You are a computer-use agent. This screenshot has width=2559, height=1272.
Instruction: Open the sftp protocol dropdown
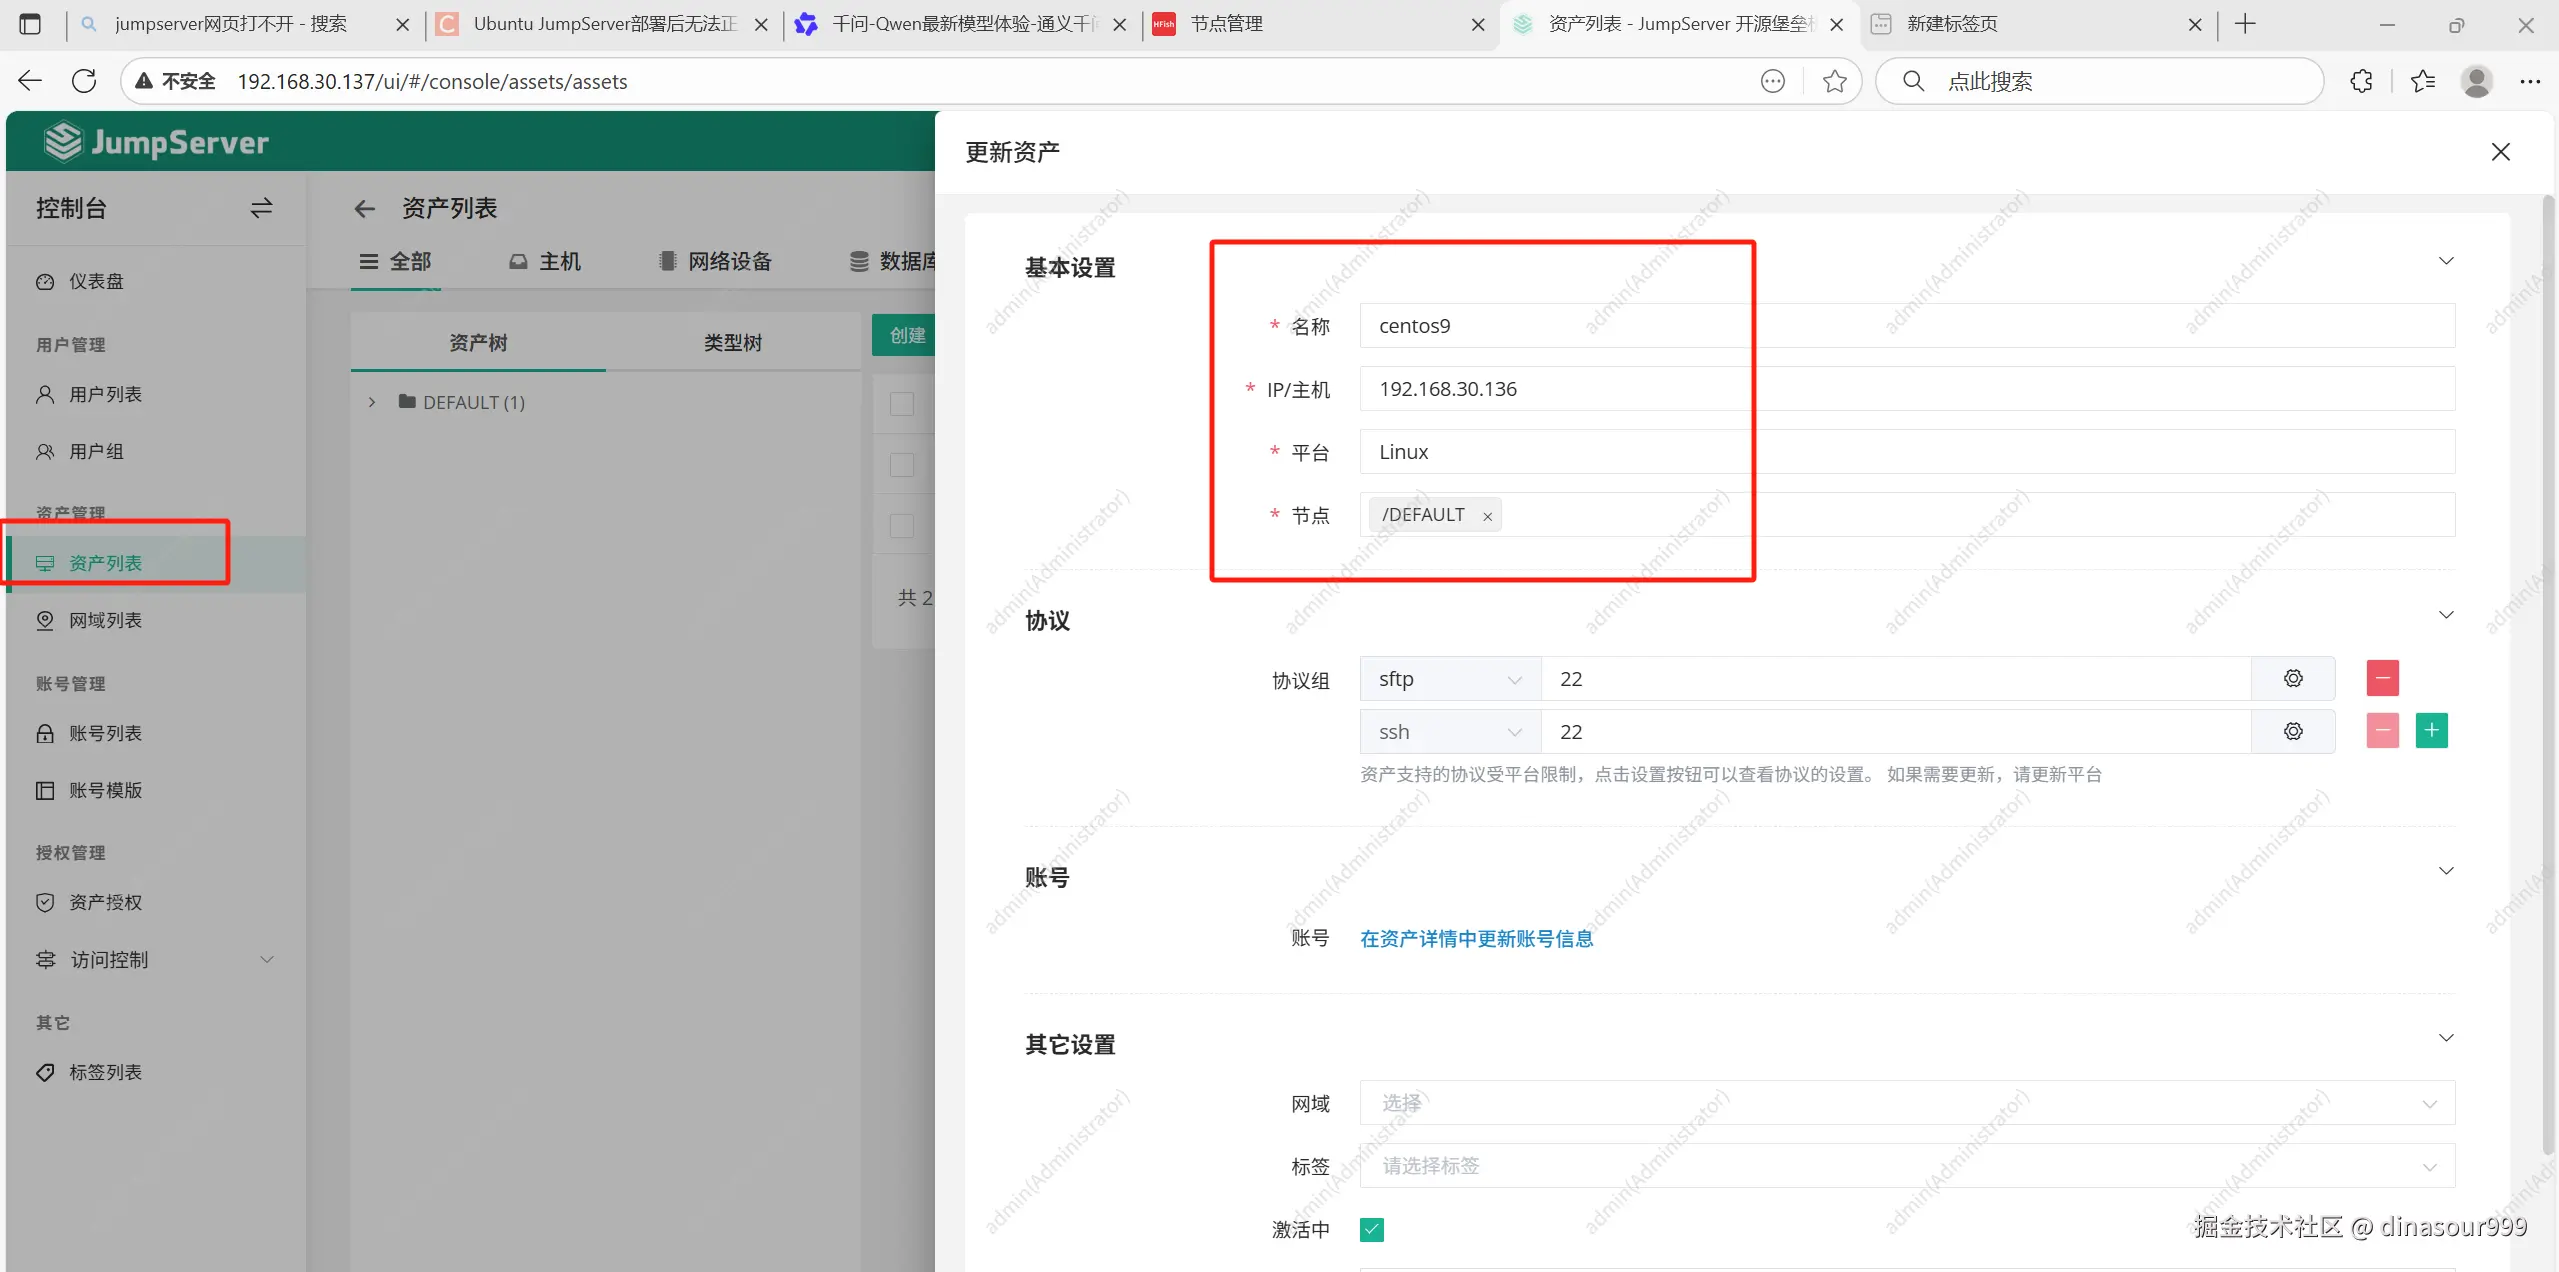coord(1449,679)
